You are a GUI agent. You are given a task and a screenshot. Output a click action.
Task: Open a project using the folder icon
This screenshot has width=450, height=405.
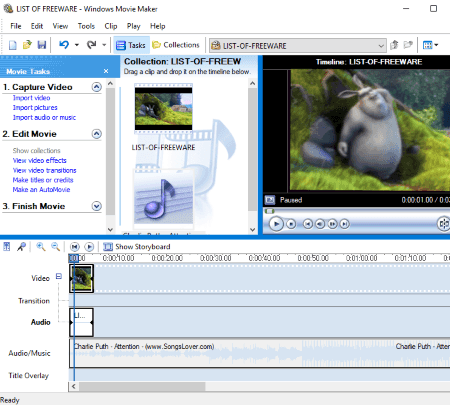coord(27,45)
